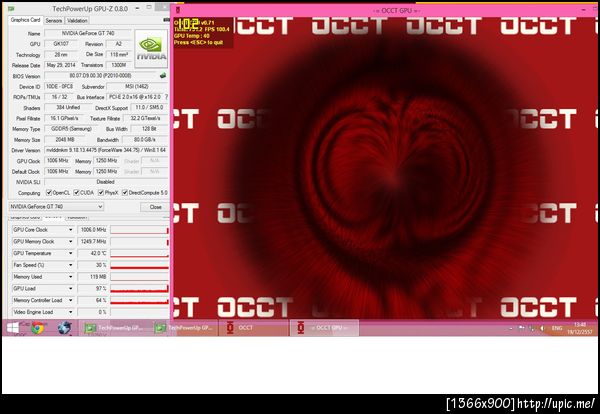This screenshot has width=600, height=414.
Task: Open the Action Center flag icon
Action: coord(521,328)
